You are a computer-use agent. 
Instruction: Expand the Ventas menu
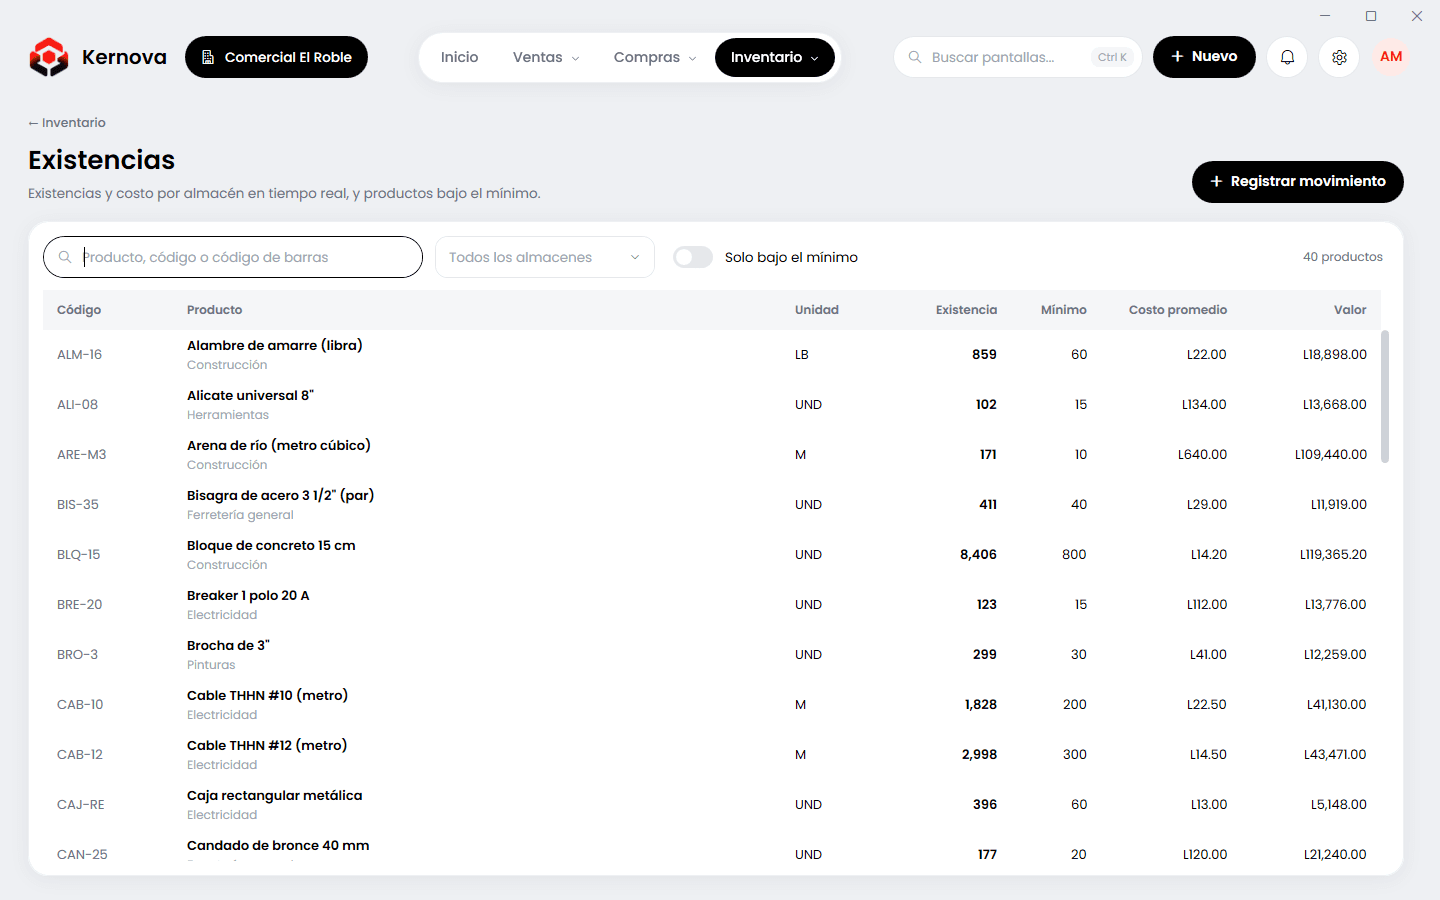click(546, 57)
